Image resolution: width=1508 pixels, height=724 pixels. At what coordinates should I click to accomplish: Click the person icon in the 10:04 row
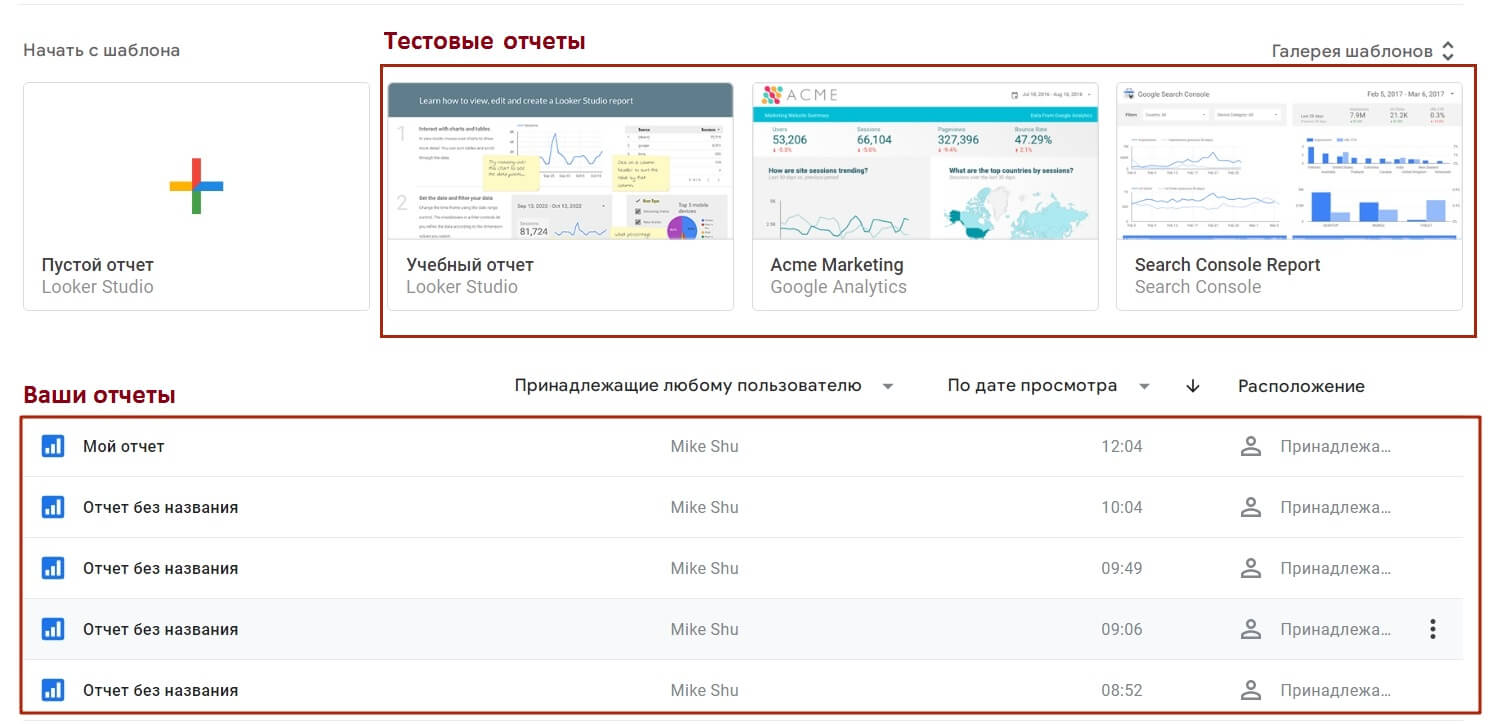(x=1250, y=507)
